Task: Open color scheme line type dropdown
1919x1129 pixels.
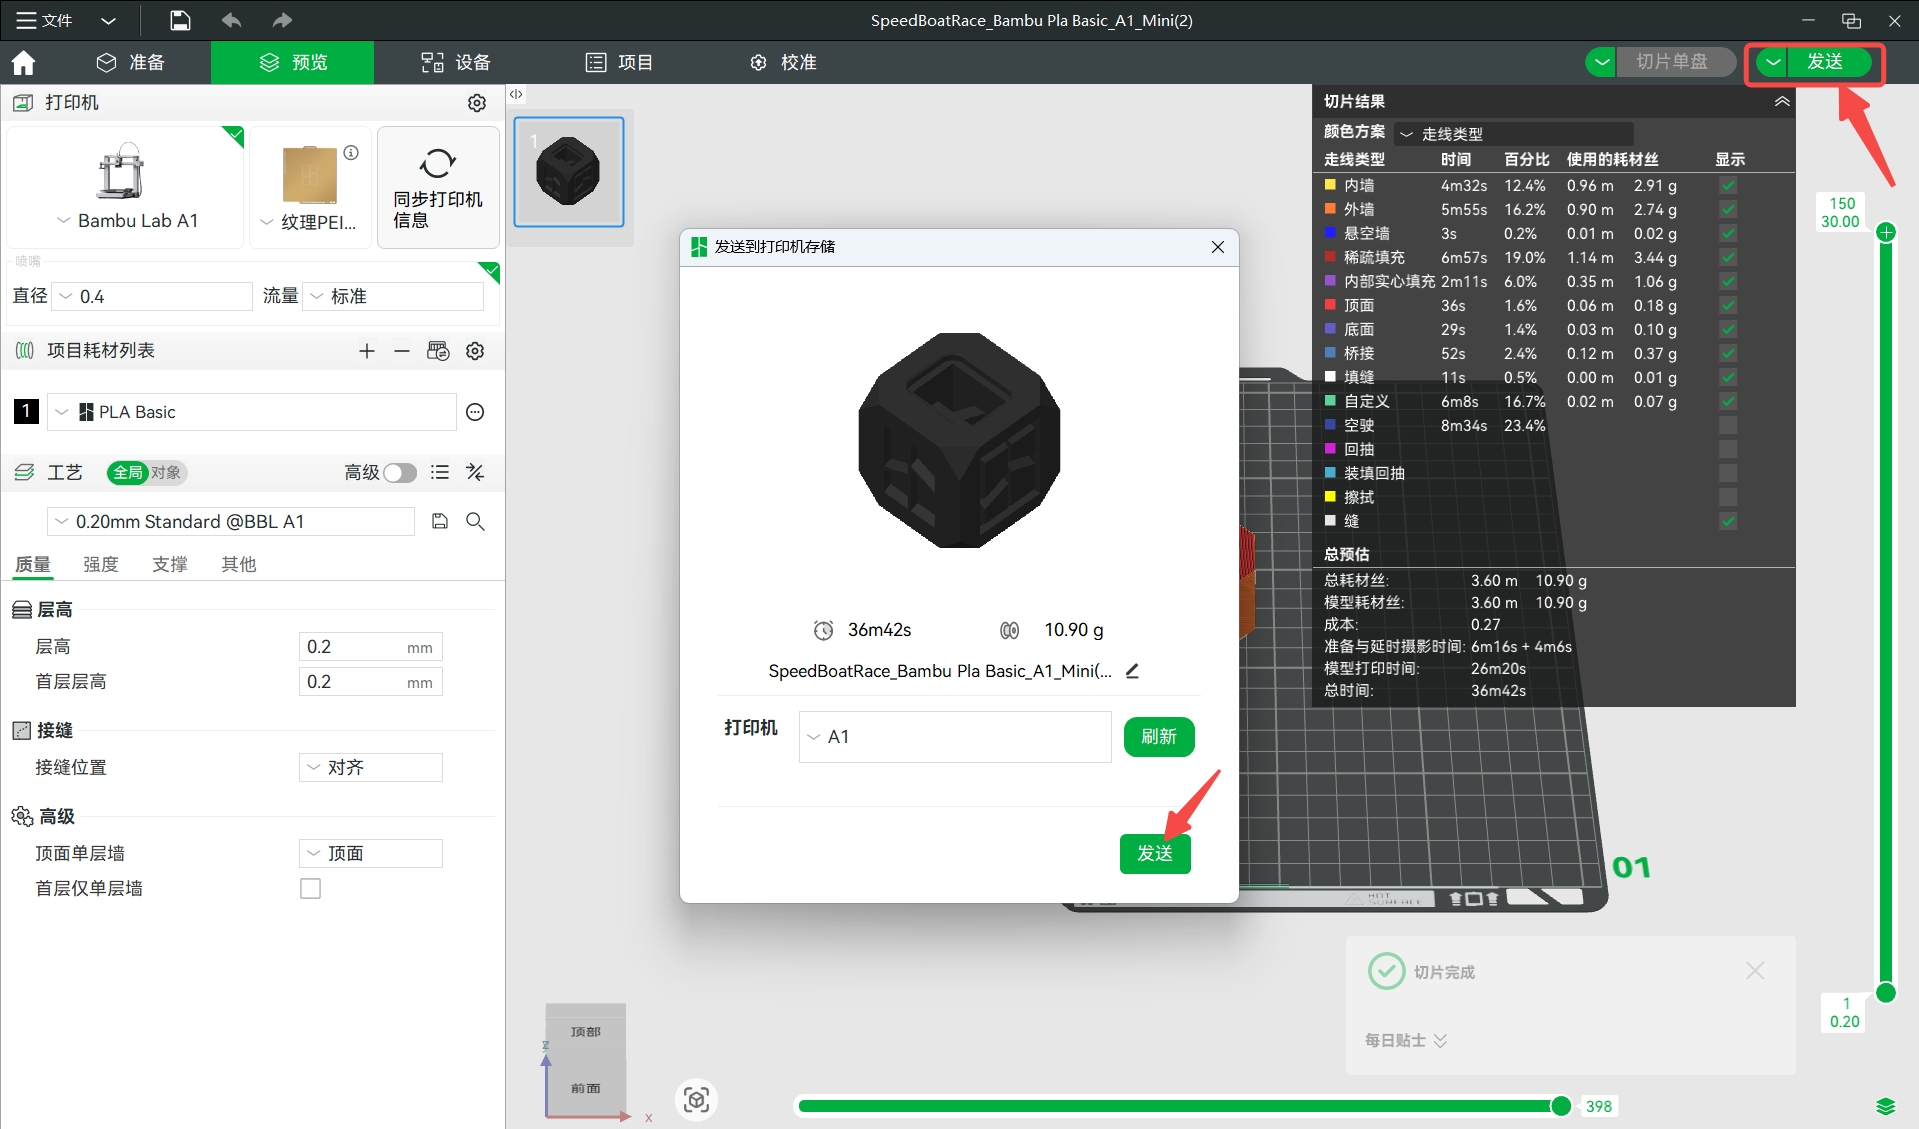Action: coord(1514,133)
